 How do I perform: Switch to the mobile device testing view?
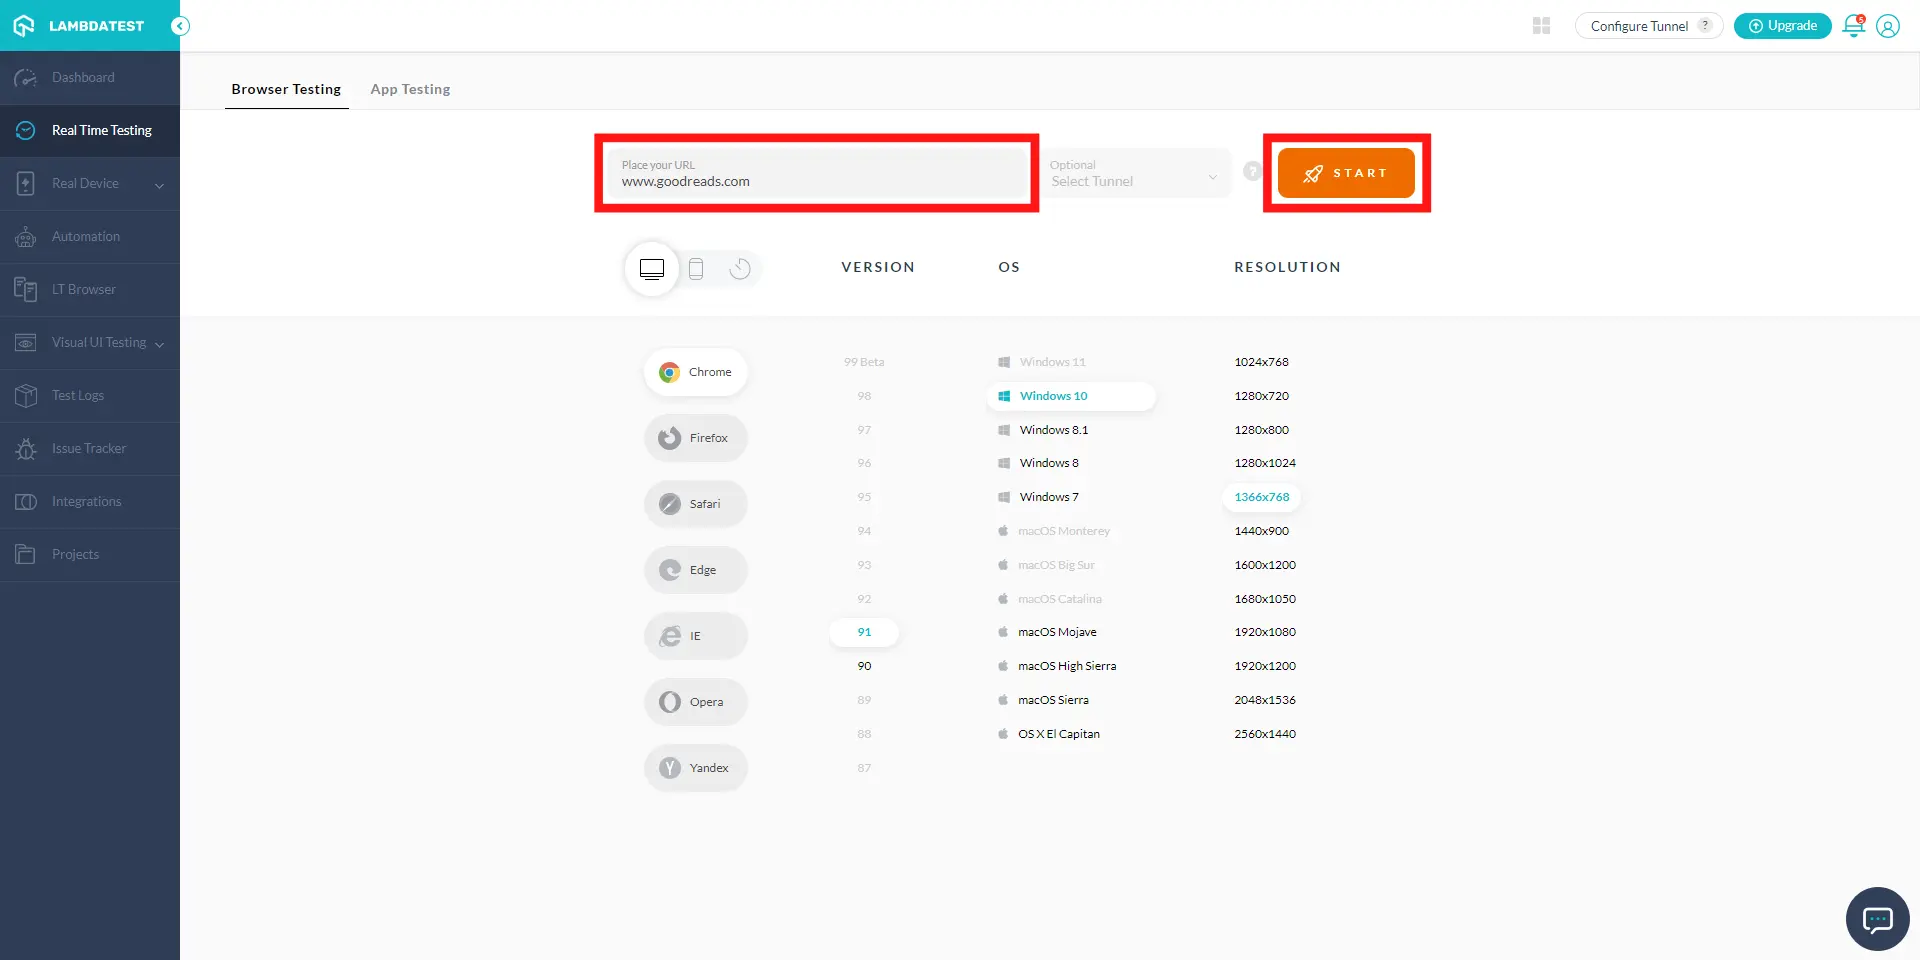click(x=696, y=268)
